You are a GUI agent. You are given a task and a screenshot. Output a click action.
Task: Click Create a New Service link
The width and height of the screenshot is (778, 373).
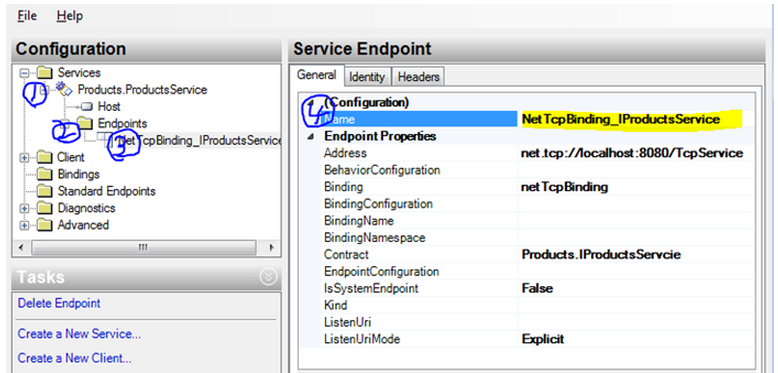coord(79,334)
